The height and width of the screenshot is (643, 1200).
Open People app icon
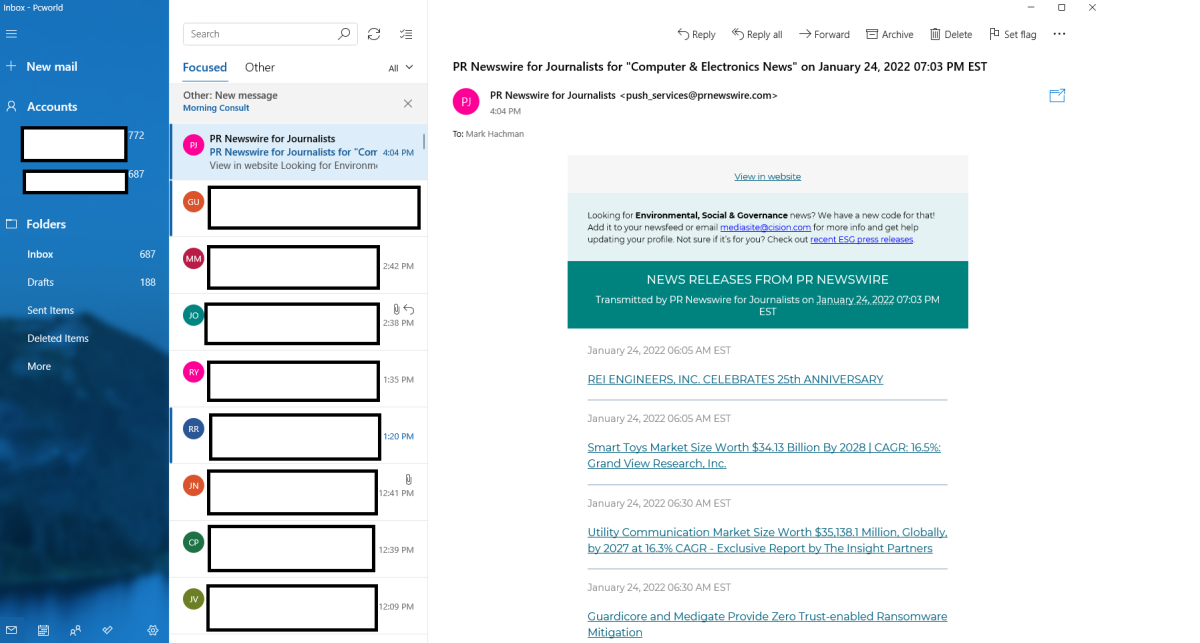[75, 630]
